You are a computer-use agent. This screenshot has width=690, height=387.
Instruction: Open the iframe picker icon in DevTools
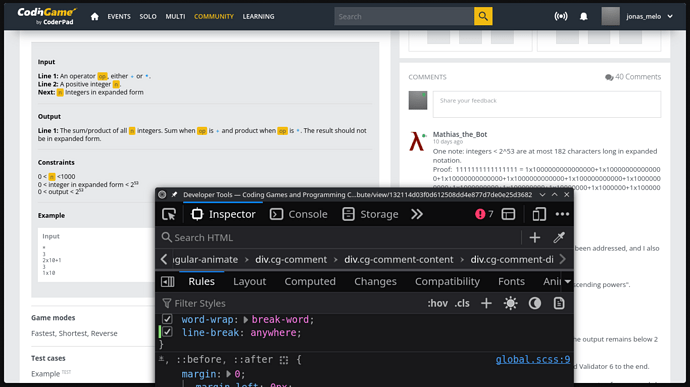coord(508,214)
